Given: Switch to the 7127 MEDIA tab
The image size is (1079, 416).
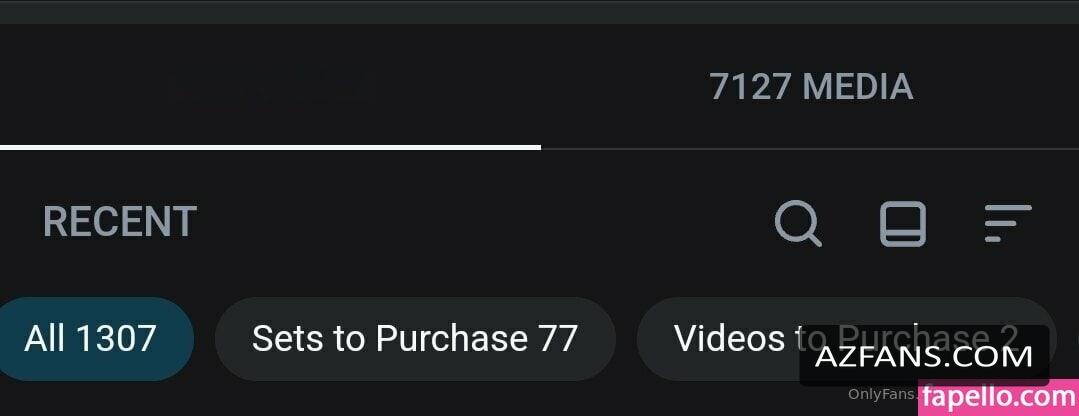Looking at the screenshot, I should coord(811,87).
